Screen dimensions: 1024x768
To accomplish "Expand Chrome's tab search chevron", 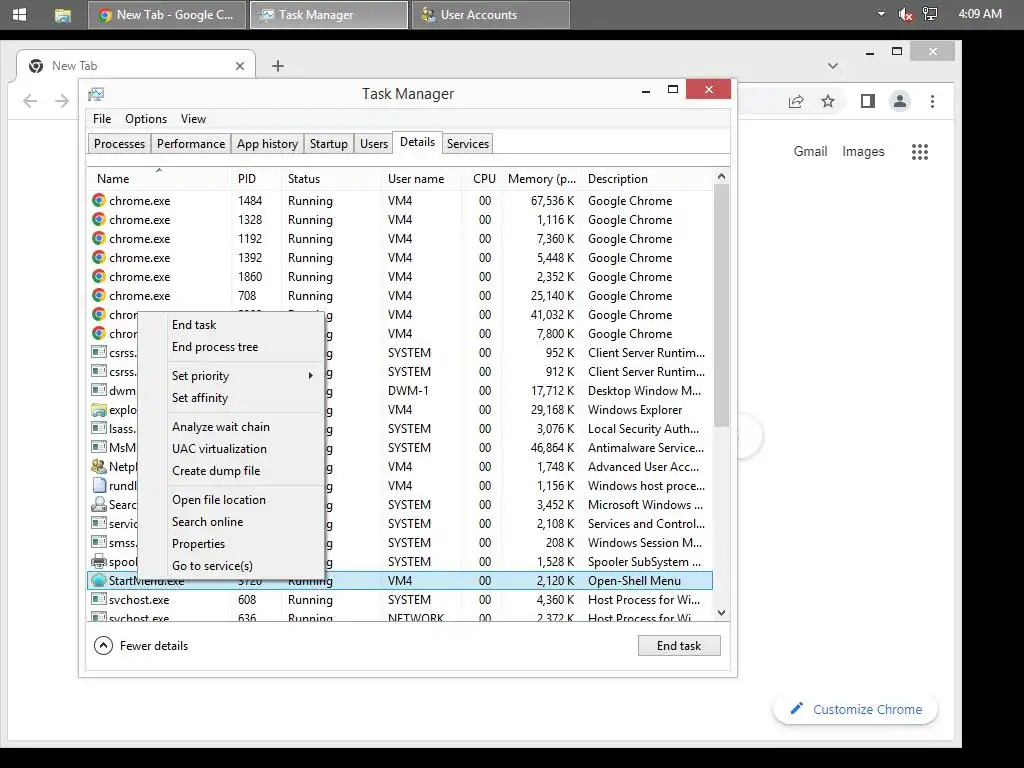I will point(833,66).
